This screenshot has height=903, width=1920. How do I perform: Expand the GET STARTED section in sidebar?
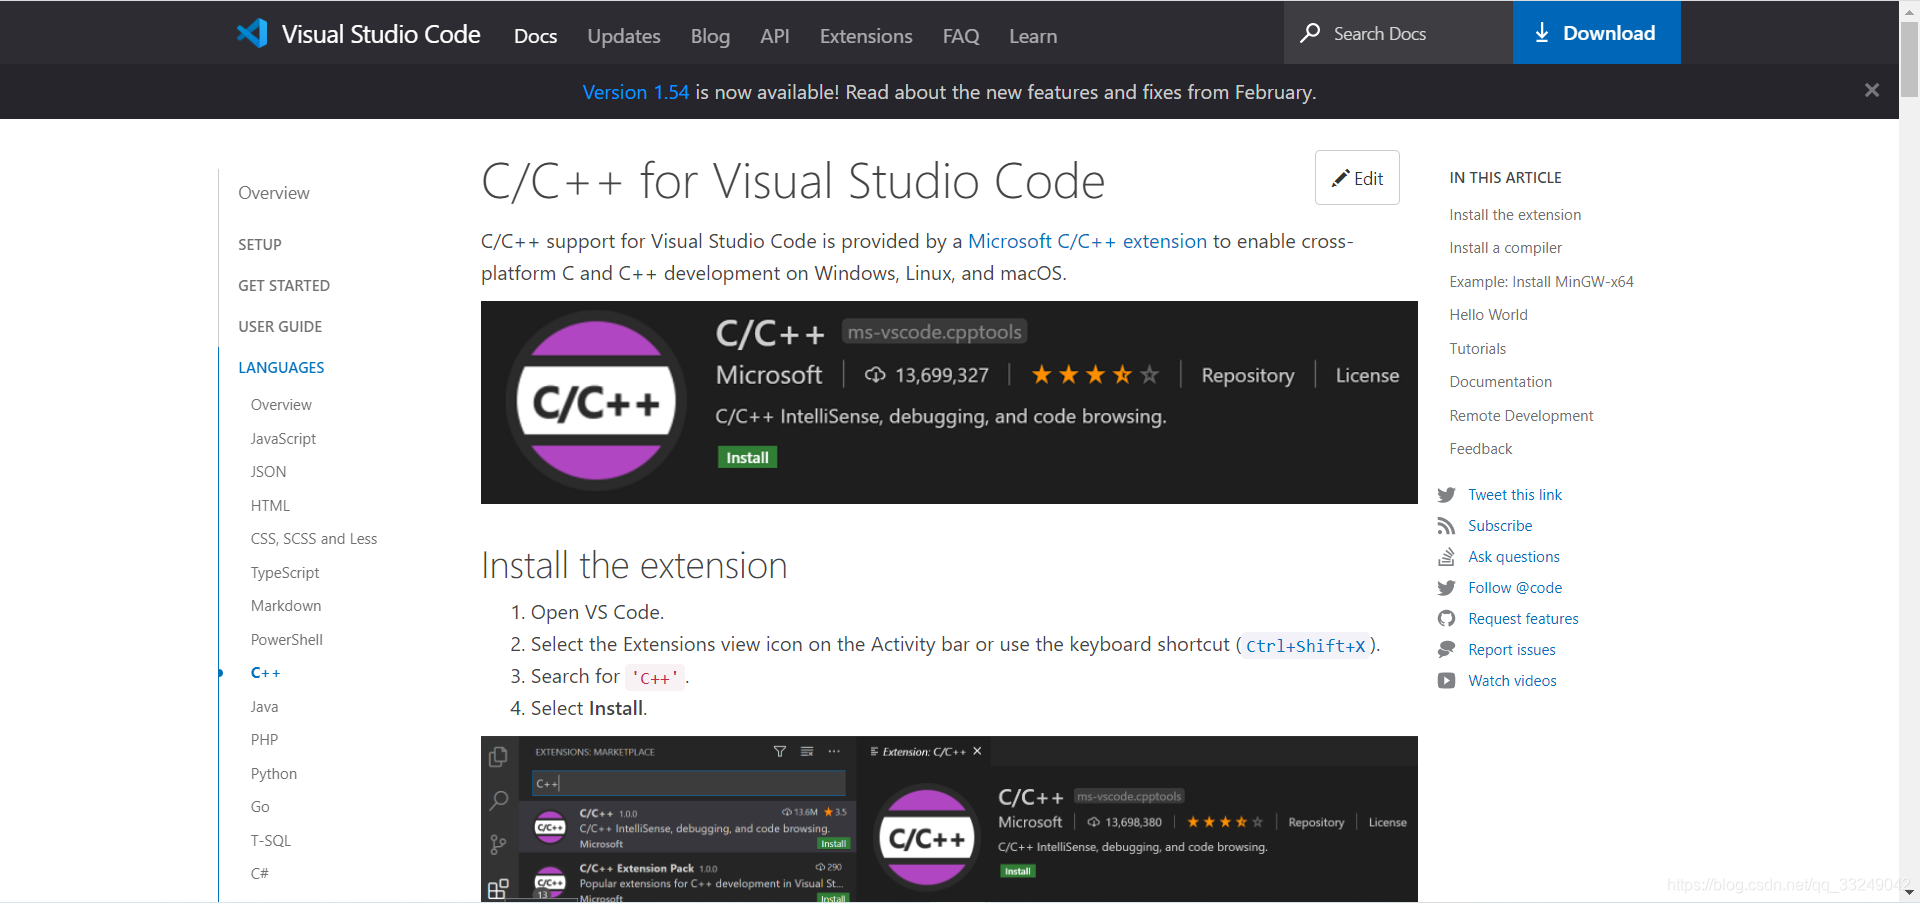[284, 285]
